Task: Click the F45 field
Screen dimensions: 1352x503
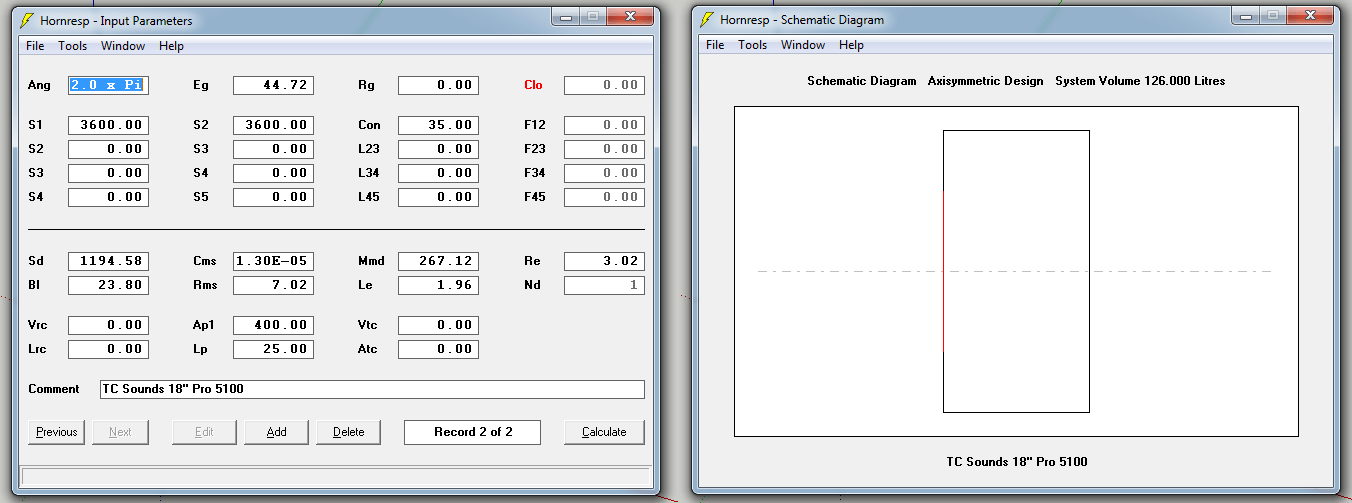Action: pos(604,197)
